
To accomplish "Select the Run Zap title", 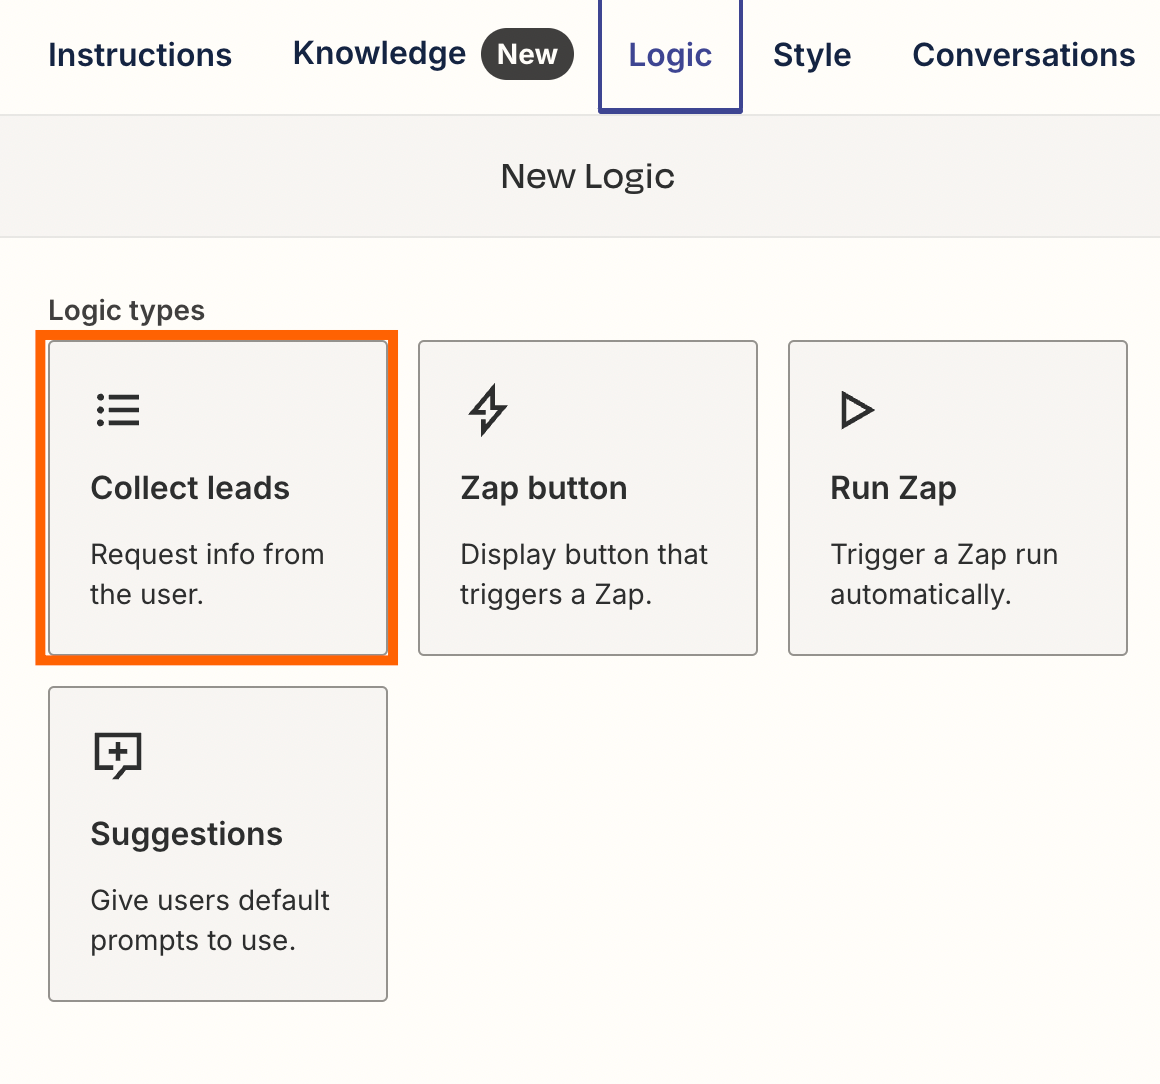I will tap(893, 488).
